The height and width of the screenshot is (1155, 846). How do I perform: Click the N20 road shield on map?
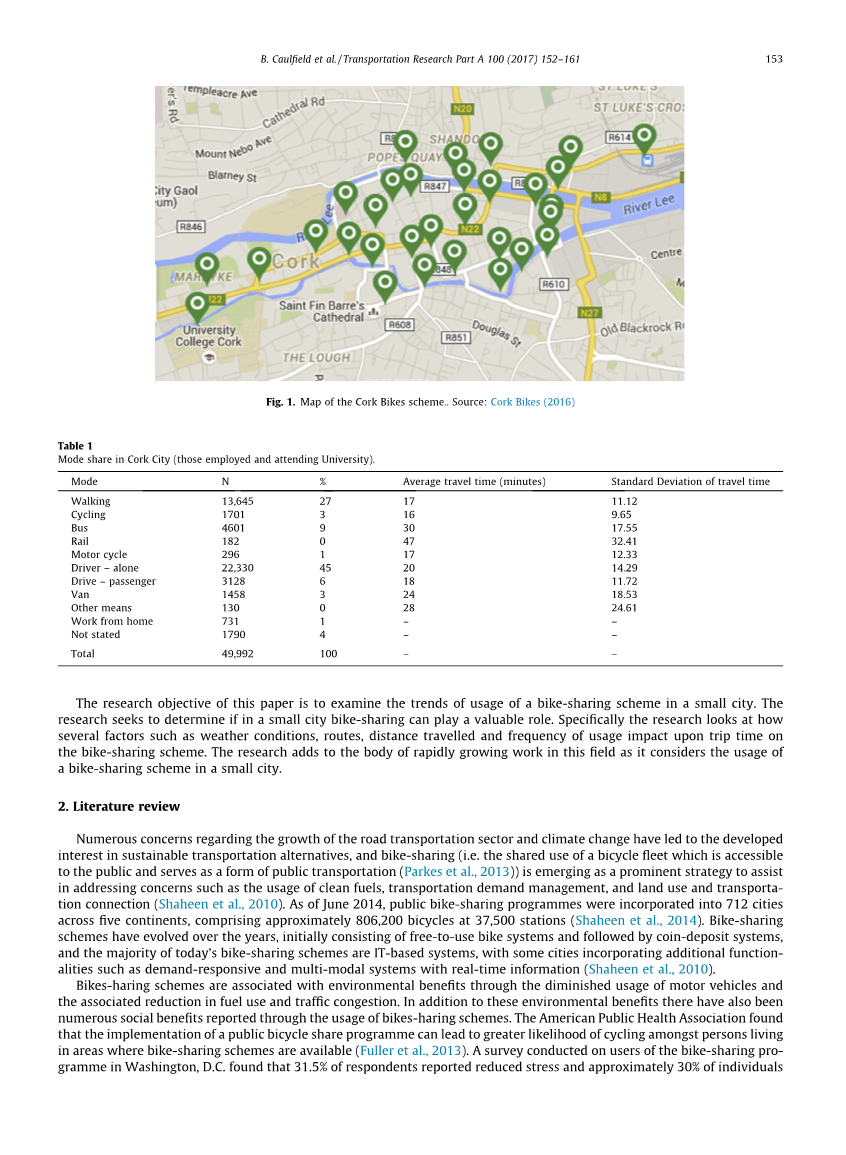click(x=461, y=108)
